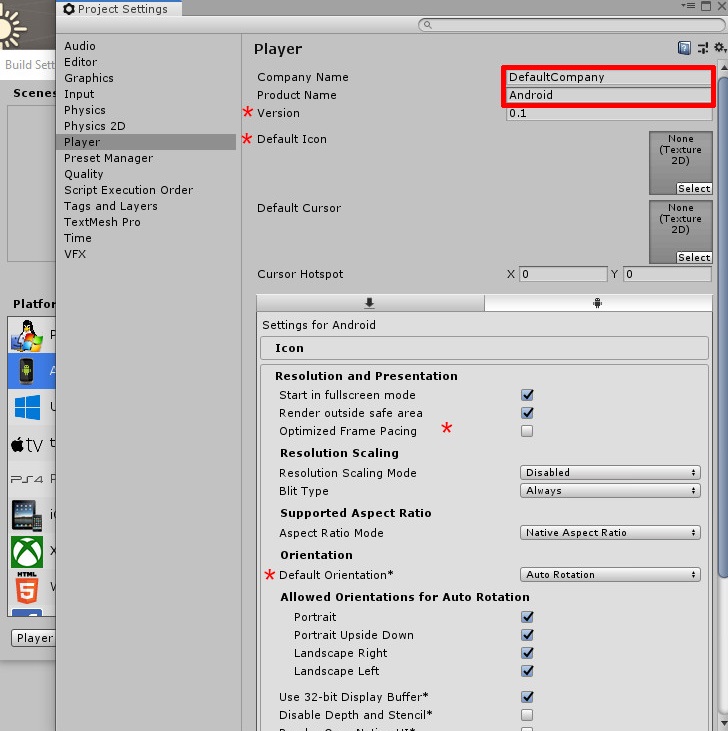Select the Apple tvOS platform icon

coord(26,445)
